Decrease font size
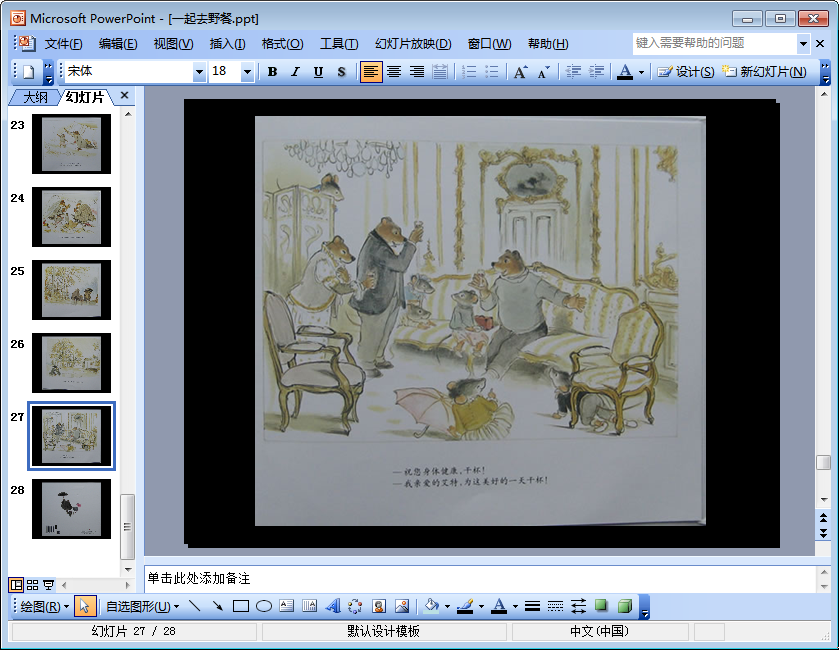Screen dimensions: 839x650 click(x=544, y=72)
